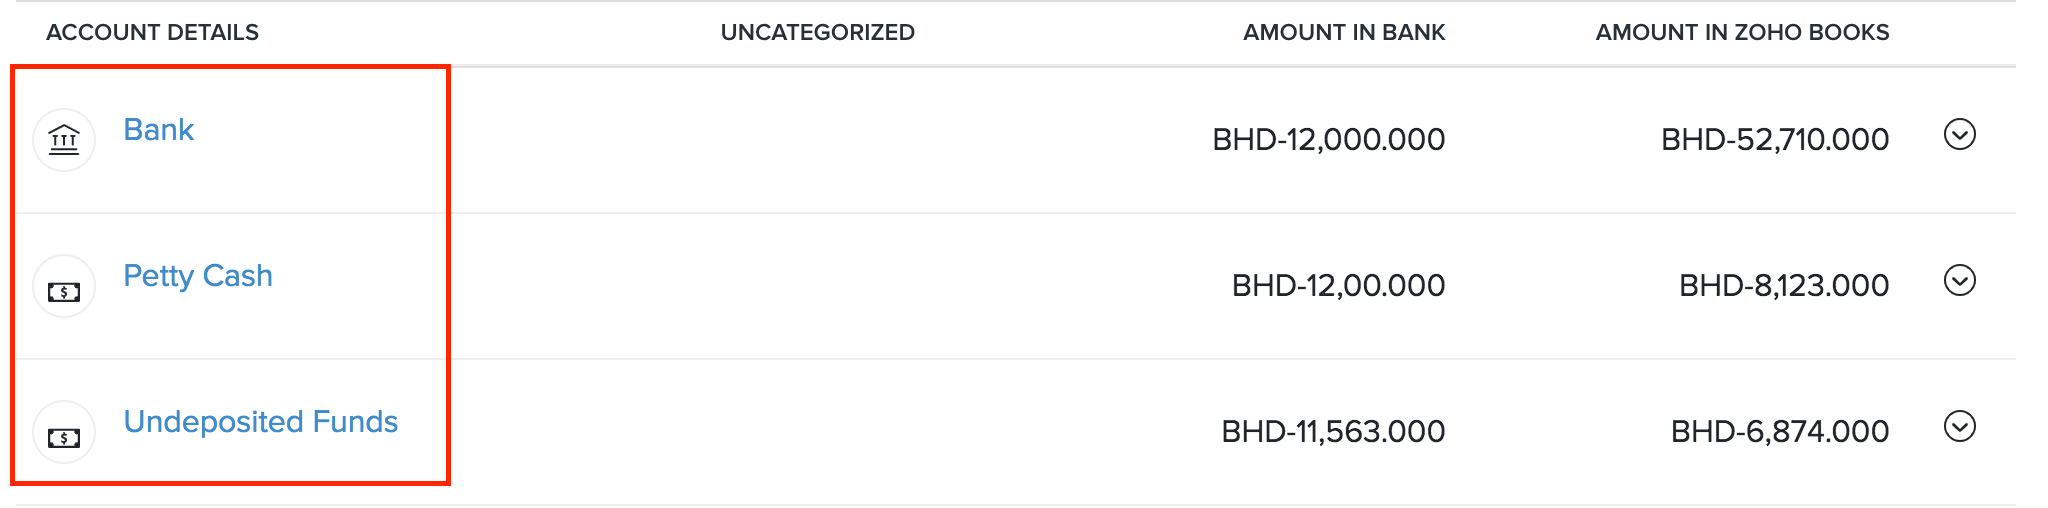Click the Uncategorized column header

(817, 33)
